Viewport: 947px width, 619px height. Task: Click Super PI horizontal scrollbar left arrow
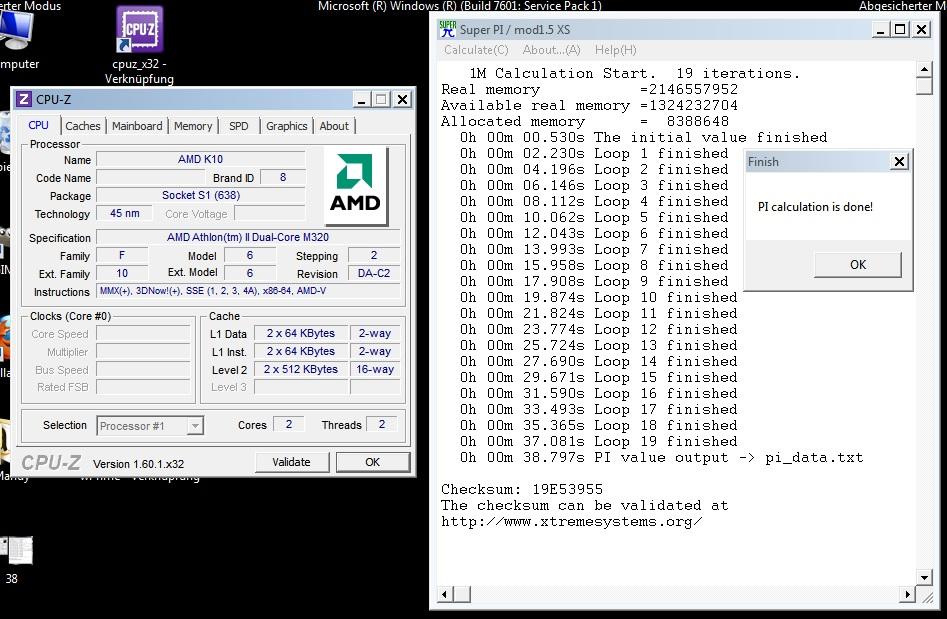pyautogui.click(x=445, y=594)
